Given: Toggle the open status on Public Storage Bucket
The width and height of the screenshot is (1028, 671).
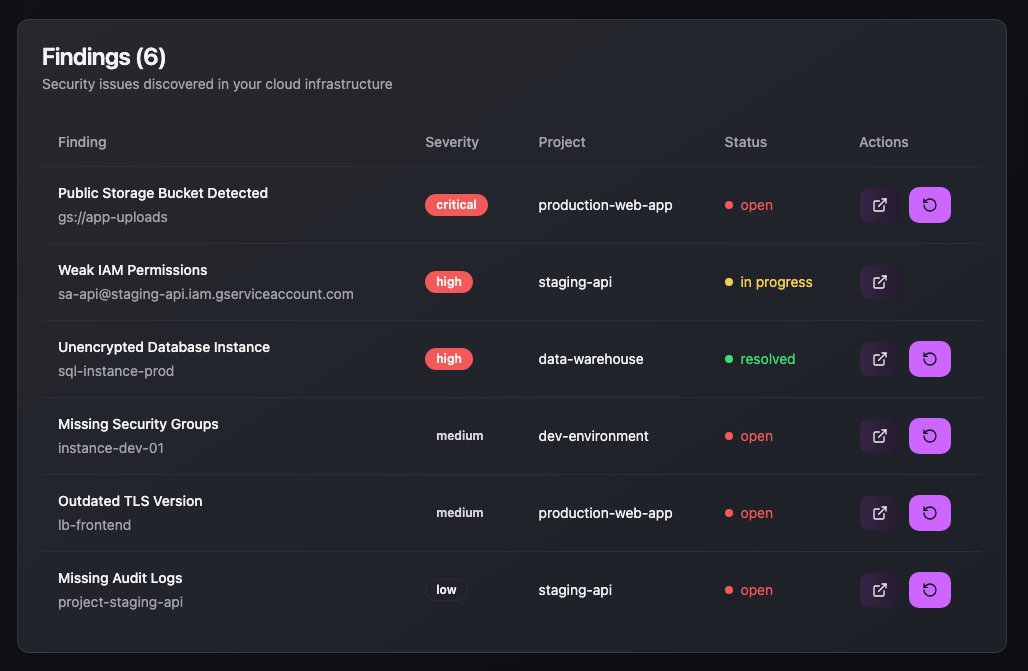Looking at the screenshot, I should click(748, 205).
